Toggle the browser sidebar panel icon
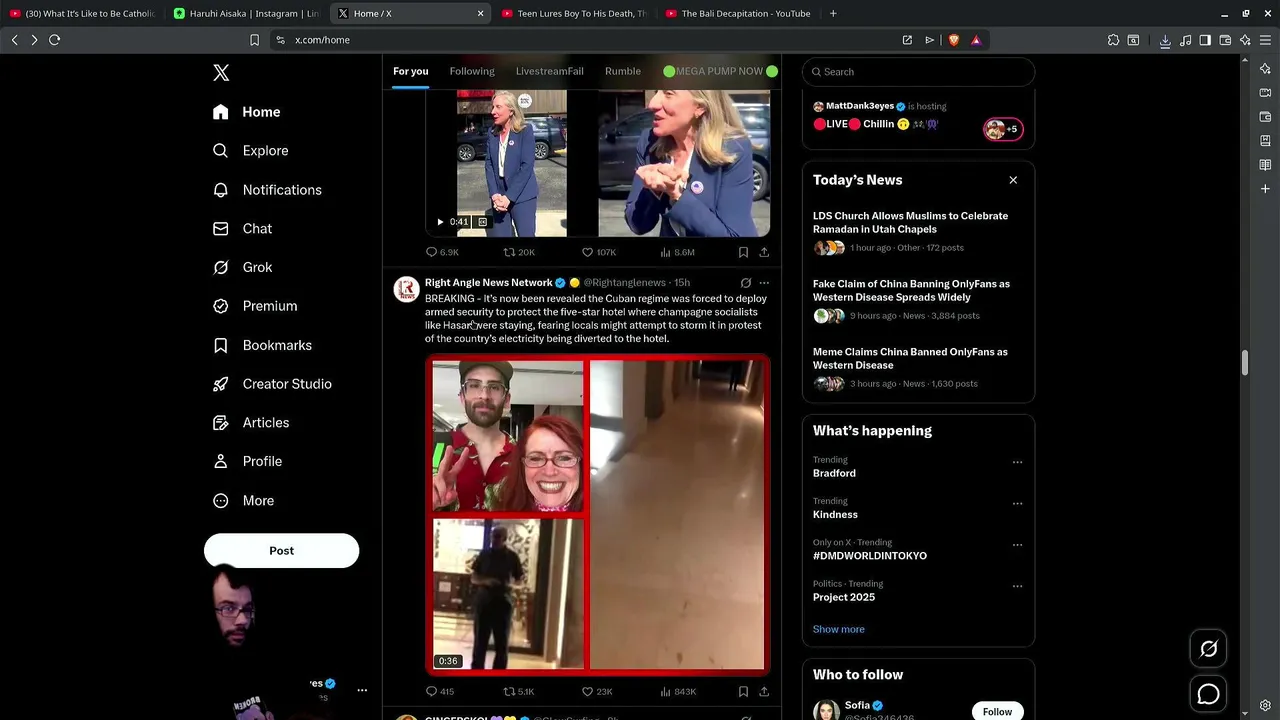The height and width of the screenshot is (720, 1280). point(1205,40)
